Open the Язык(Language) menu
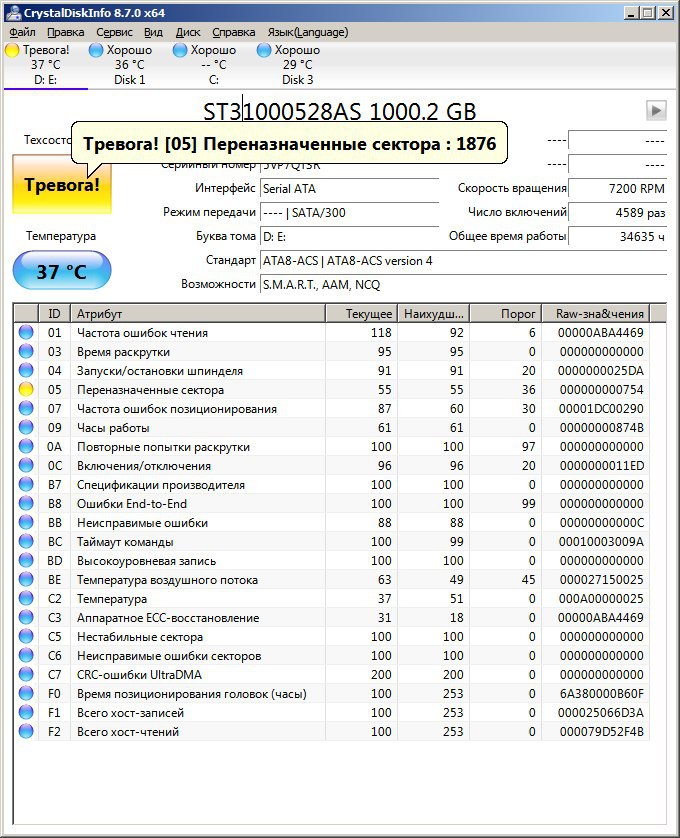This screenshot has height=838, width=680. [x=307, y=32]
